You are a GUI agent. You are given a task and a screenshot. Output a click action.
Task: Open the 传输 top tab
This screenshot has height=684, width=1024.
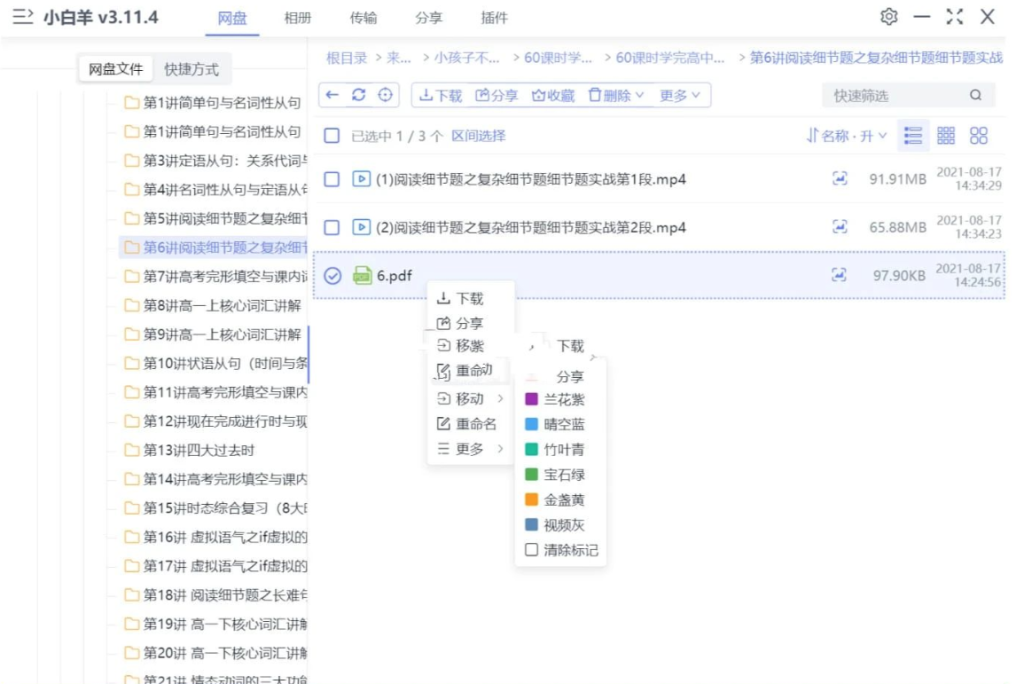click(x=363, y=18)
